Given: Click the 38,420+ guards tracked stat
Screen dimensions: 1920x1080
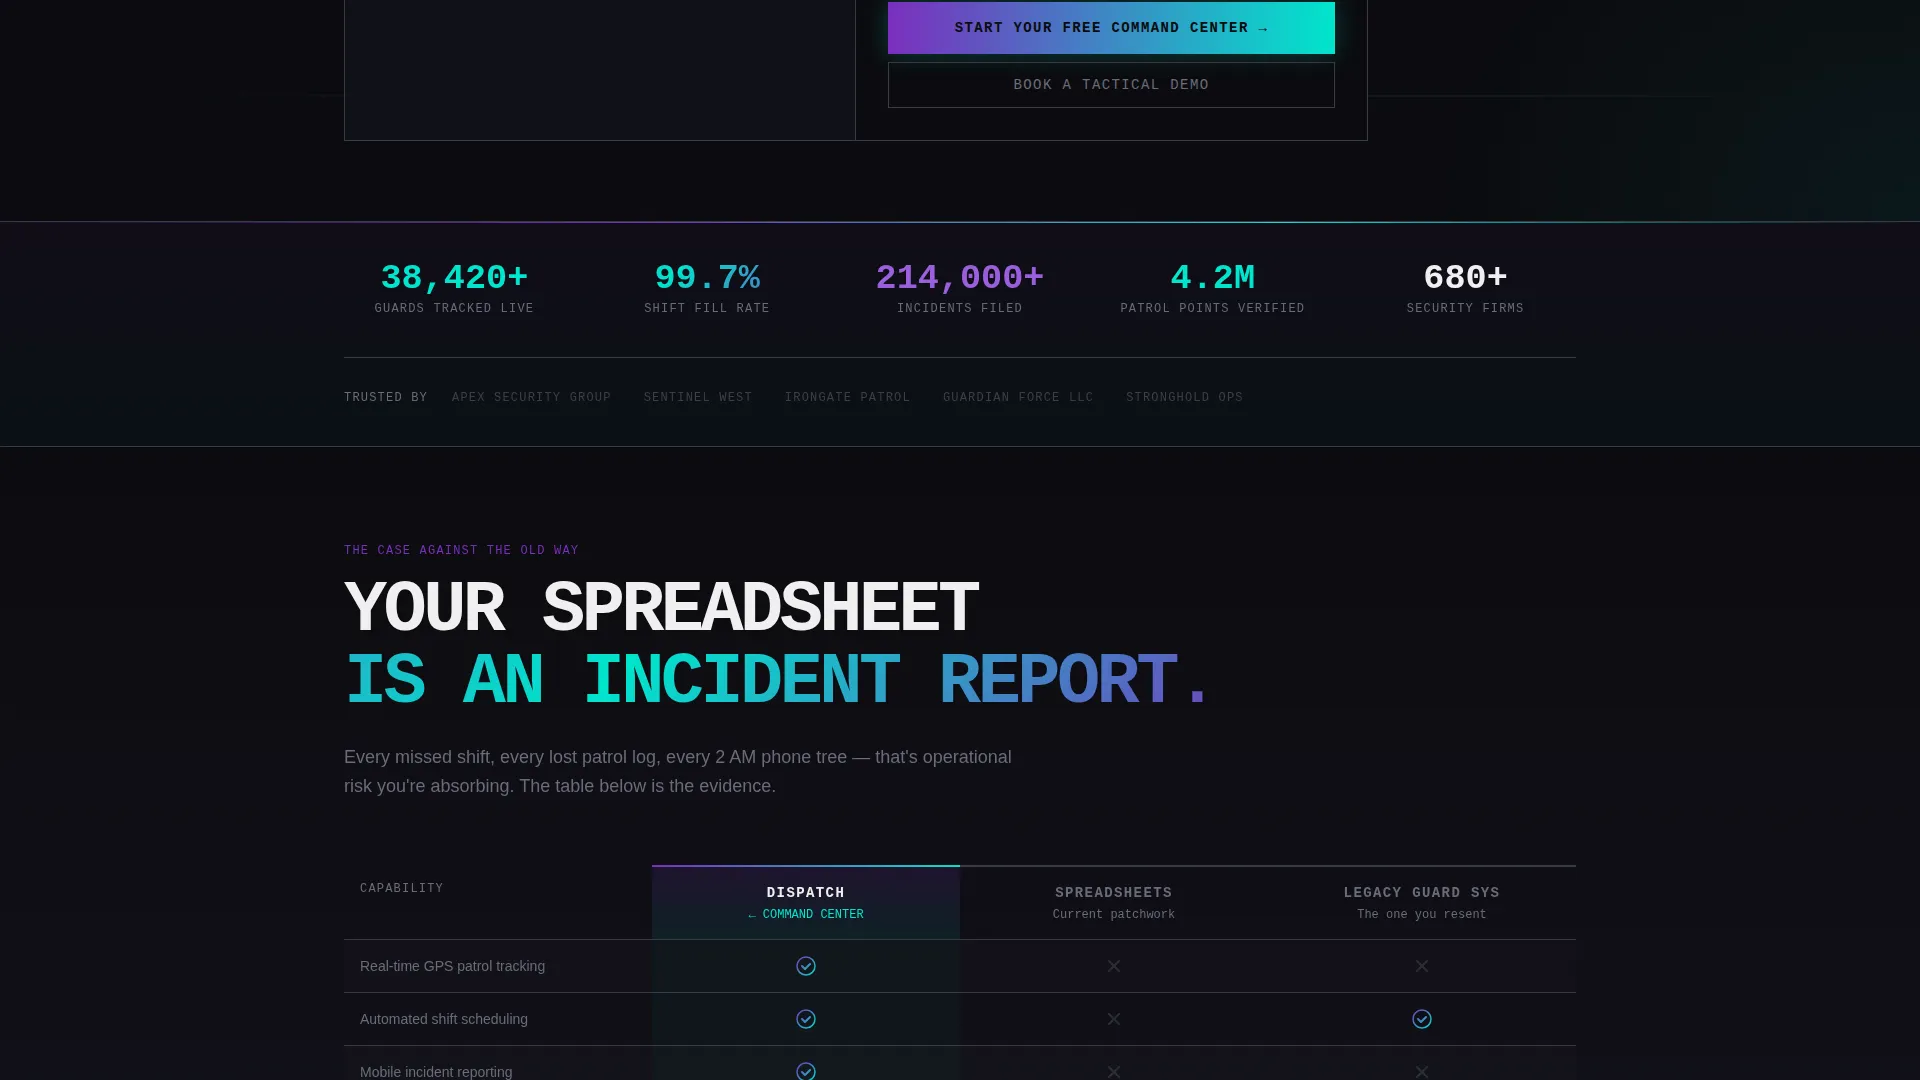Looking at the screenshot, I should [454, 288].
